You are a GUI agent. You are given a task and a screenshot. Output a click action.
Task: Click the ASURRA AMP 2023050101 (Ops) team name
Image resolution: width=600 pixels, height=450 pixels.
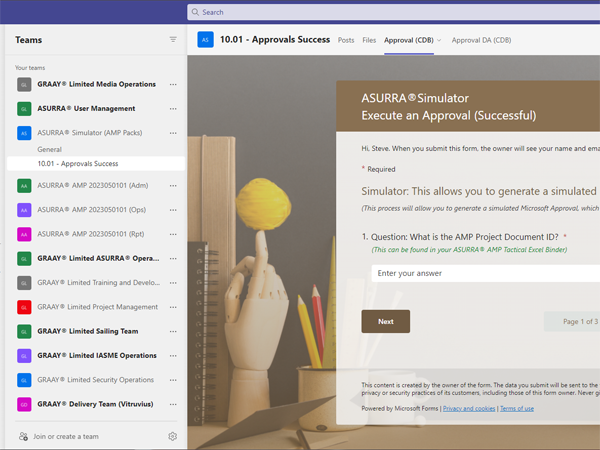point(91,210)
